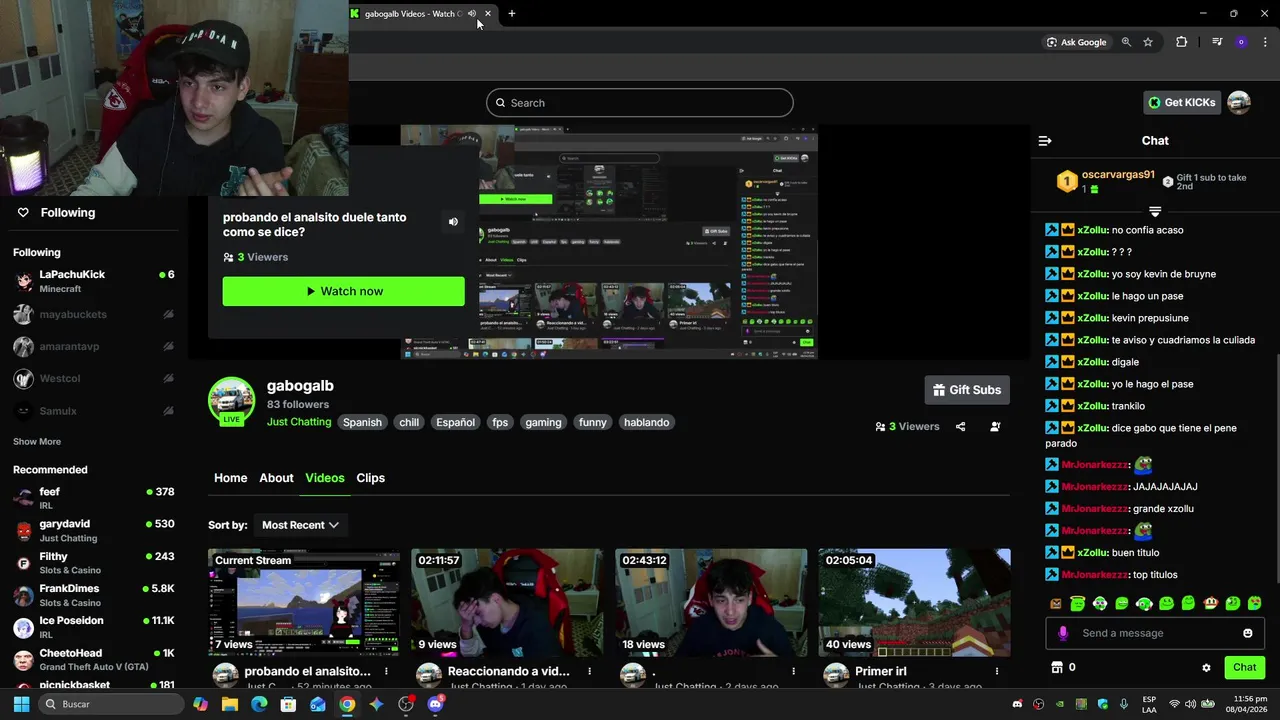Select the Videos tab
The width and height of the screenshot is (1280, 720).
(x=325, y=478)
